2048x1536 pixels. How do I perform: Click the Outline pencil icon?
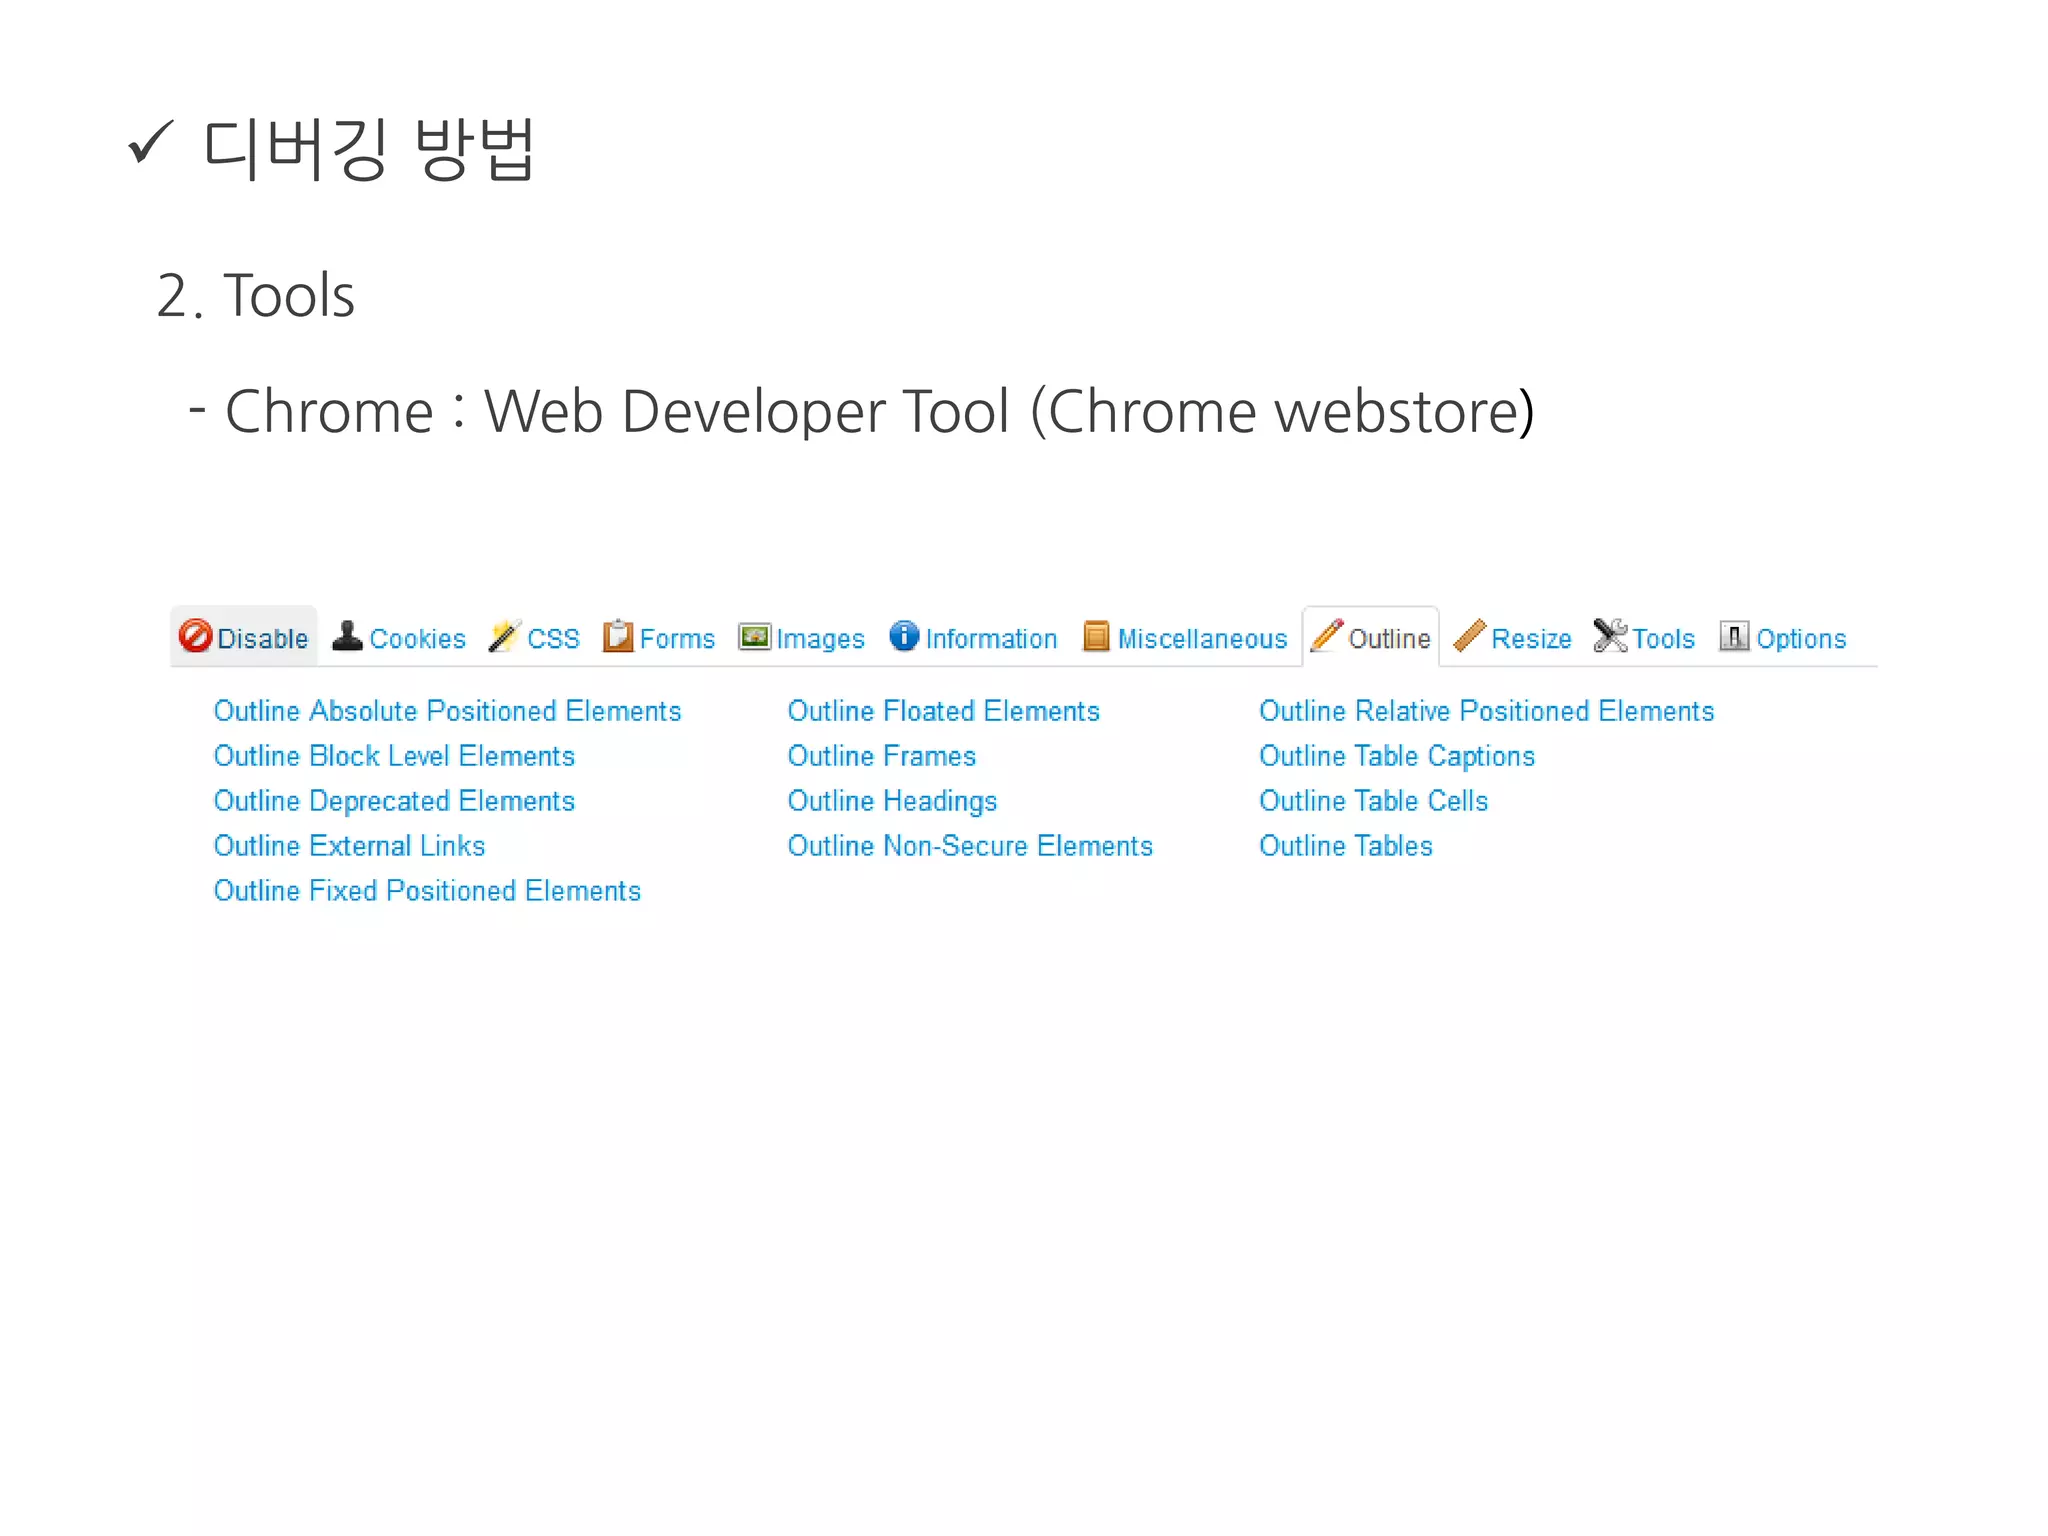[x=1327, y=635]
